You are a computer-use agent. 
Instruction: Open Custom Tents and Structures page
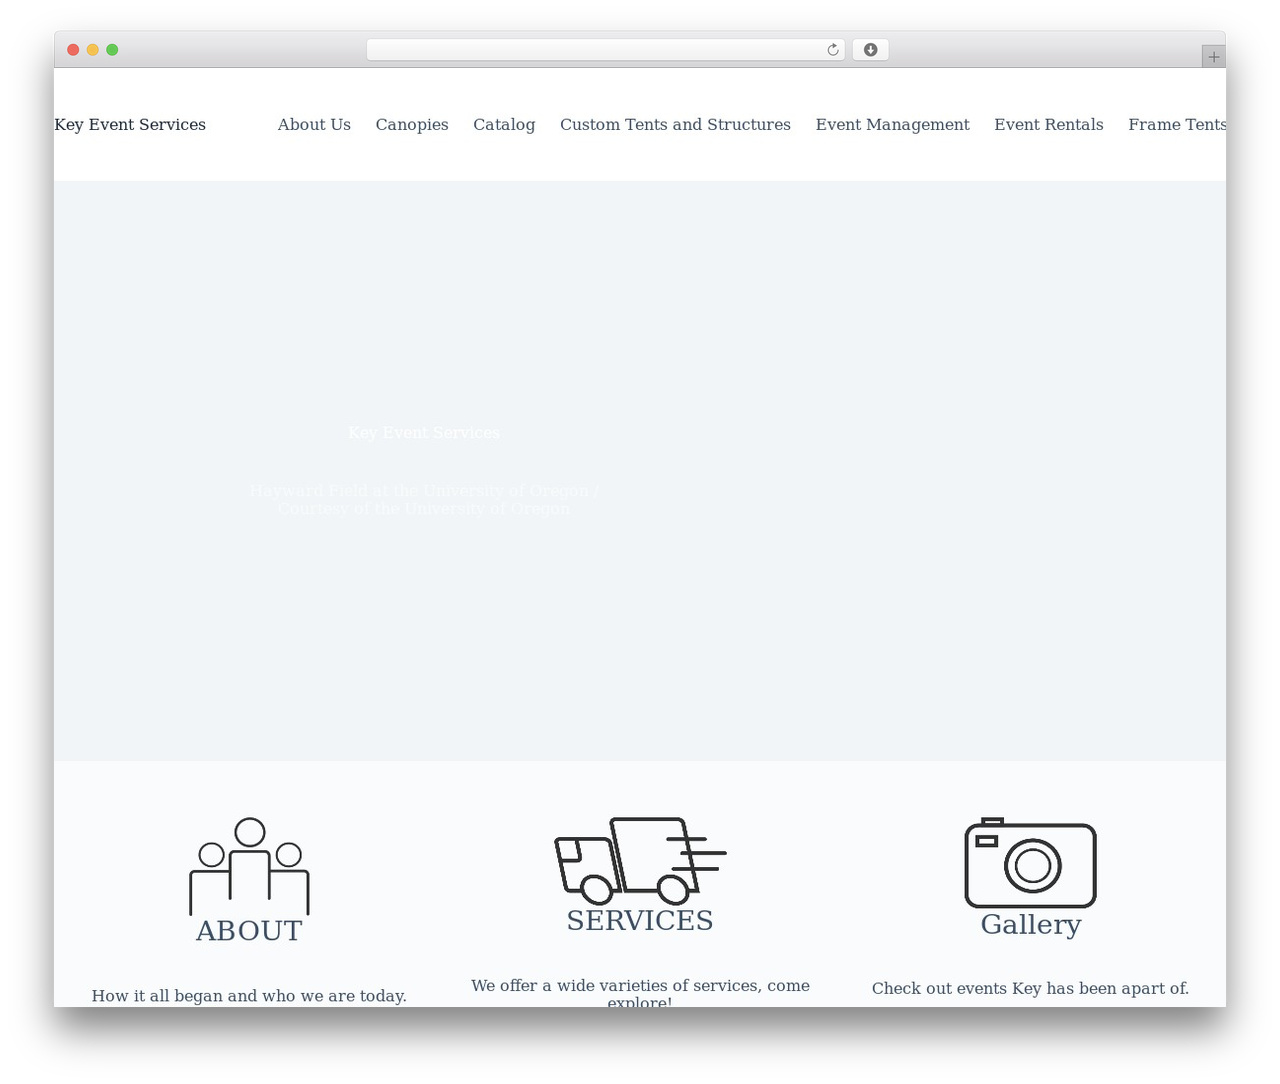pyautogui.click(x=675, y=124)
